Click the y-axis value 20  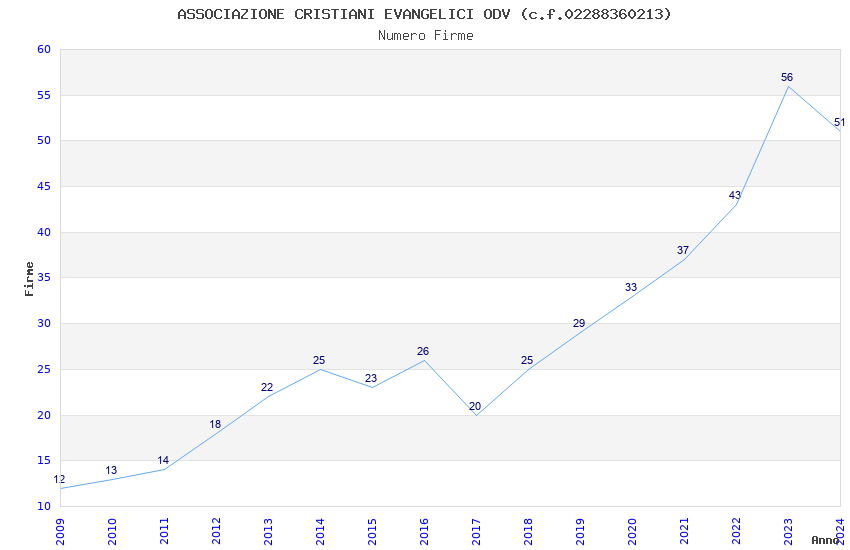tap(44, 415)
